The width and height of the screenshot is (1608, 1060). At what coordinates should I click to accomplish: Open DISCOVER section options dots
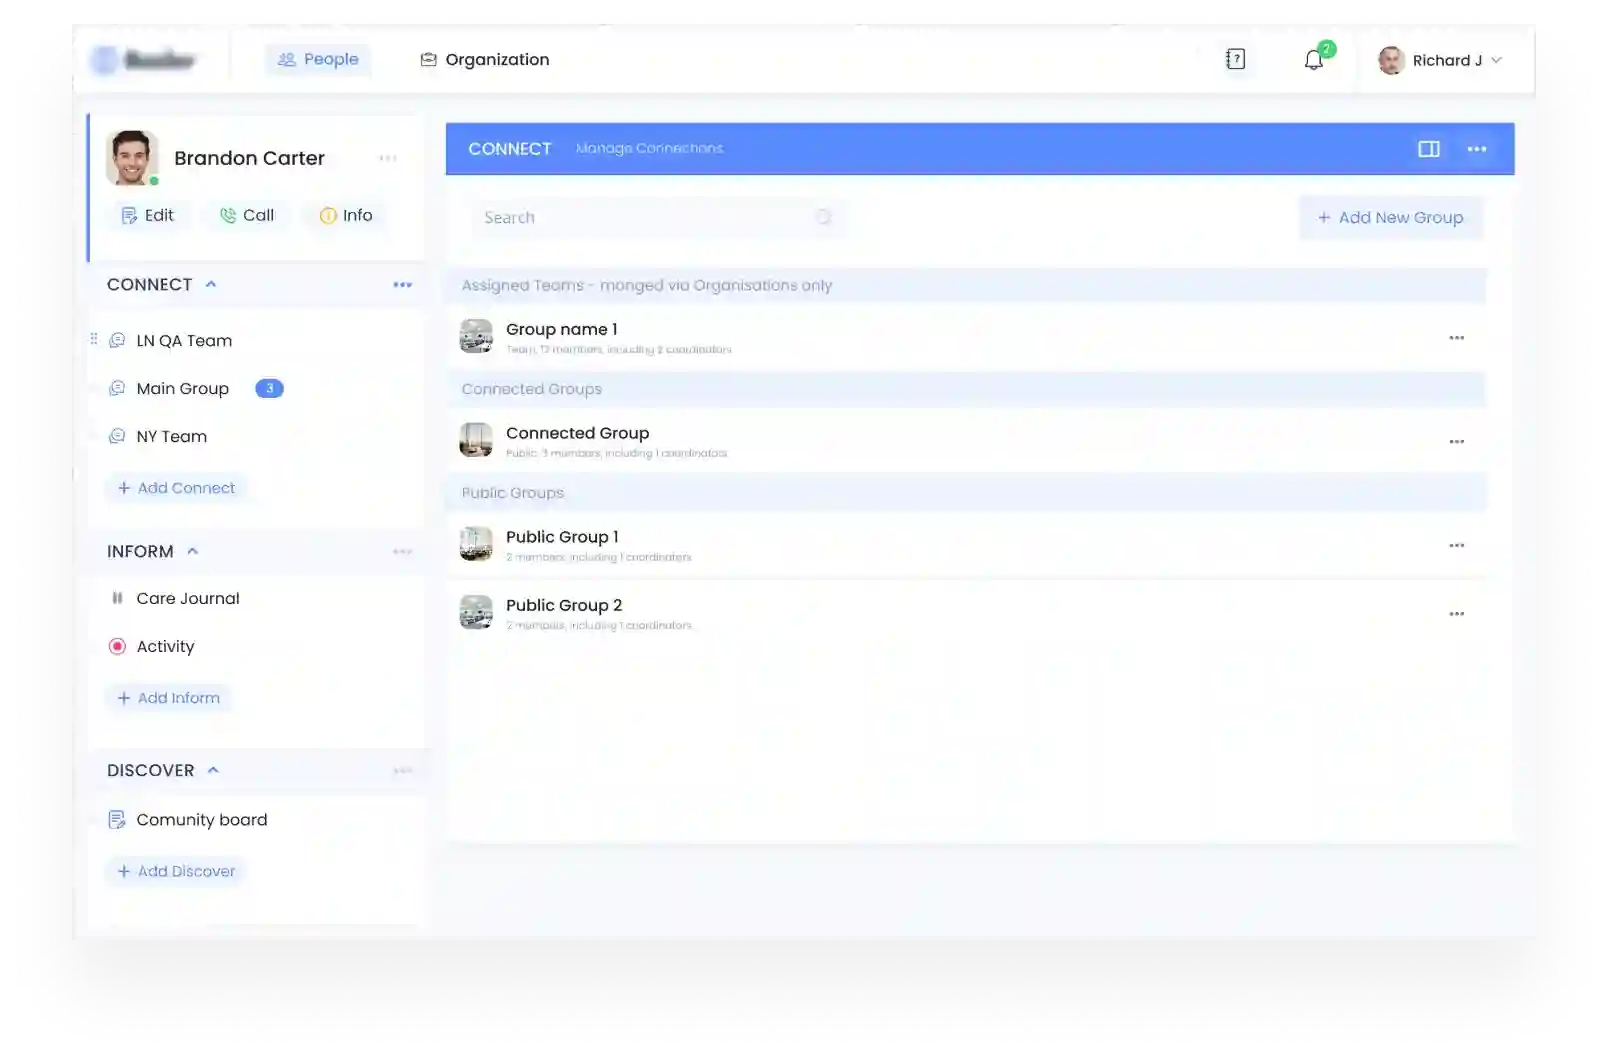(402, 770)
